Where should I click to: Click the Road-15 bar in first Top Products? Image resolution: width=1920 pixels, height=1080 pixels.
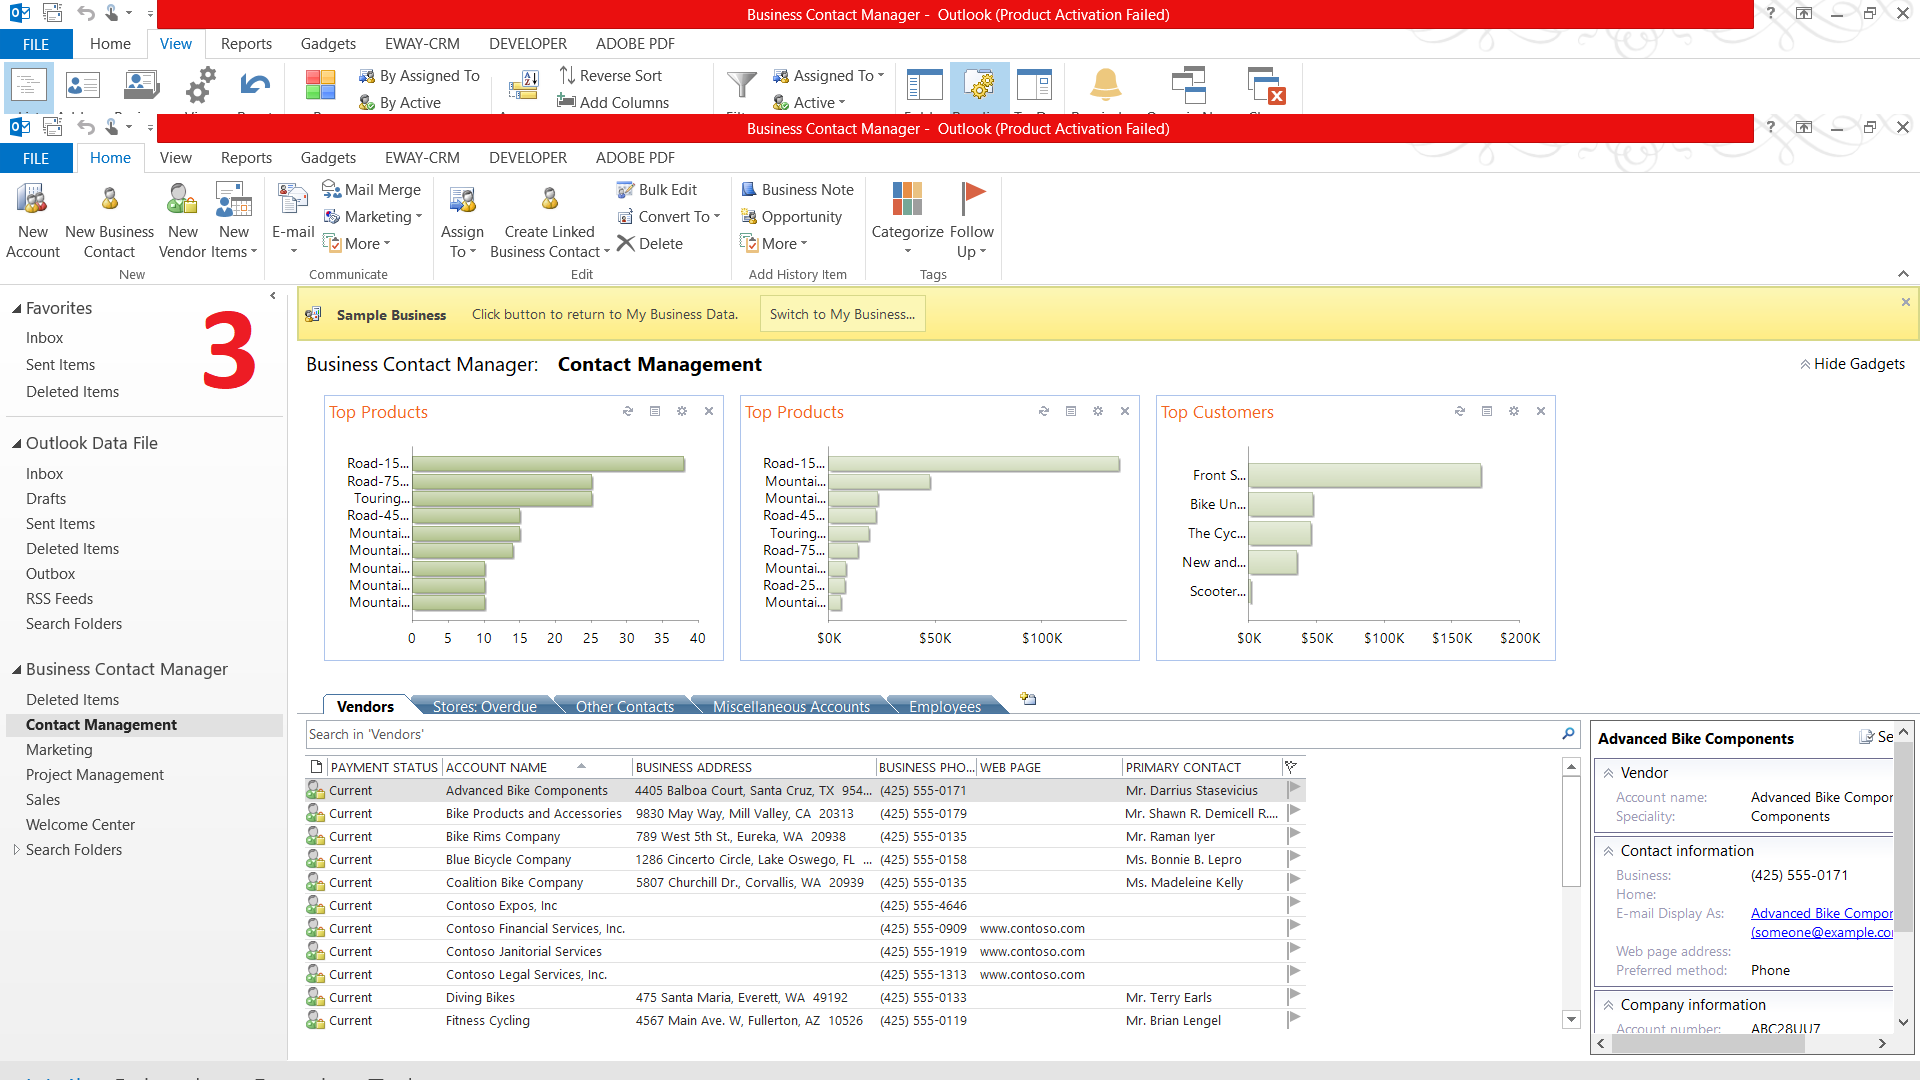tap(548, 464)
